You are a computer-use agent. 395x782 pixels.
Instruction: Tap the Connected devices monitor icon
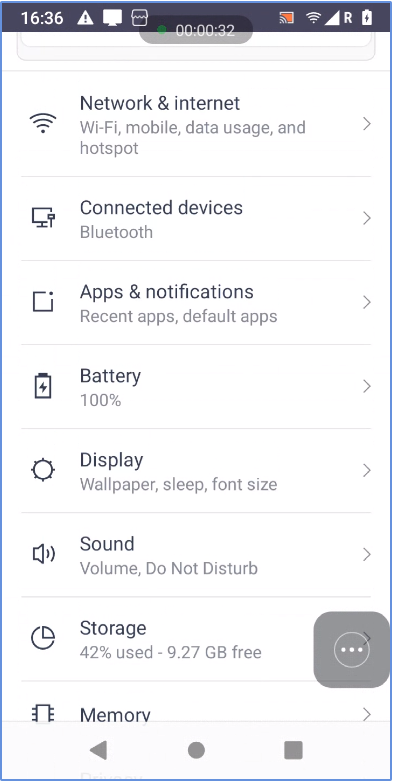pyautogui.click(x=43, y=218)
